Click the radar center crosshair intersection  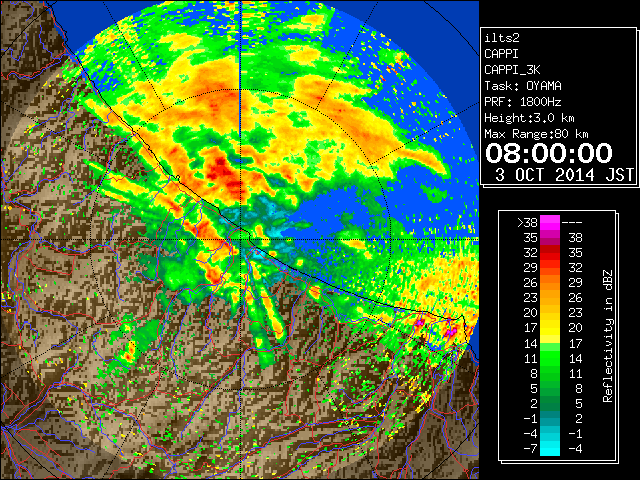coord(241,239)
